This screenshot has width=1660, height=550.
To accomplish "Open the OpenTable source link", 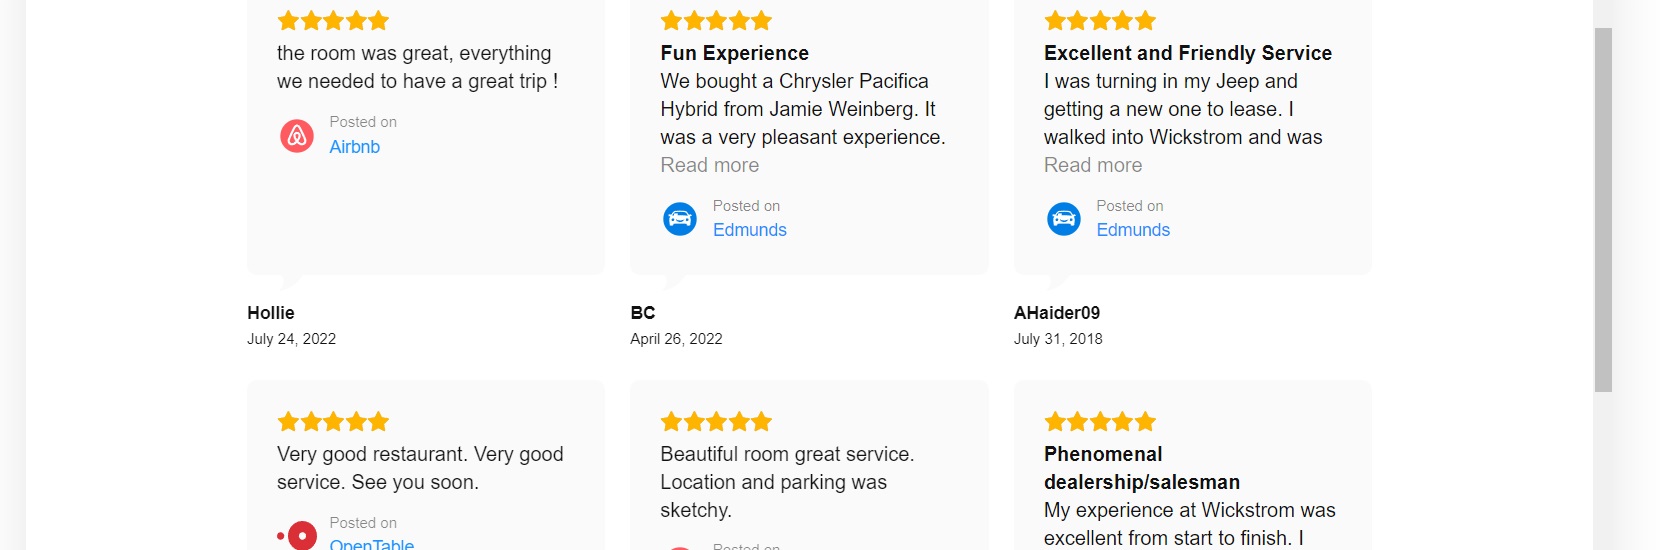I will (x=372, y=544).
